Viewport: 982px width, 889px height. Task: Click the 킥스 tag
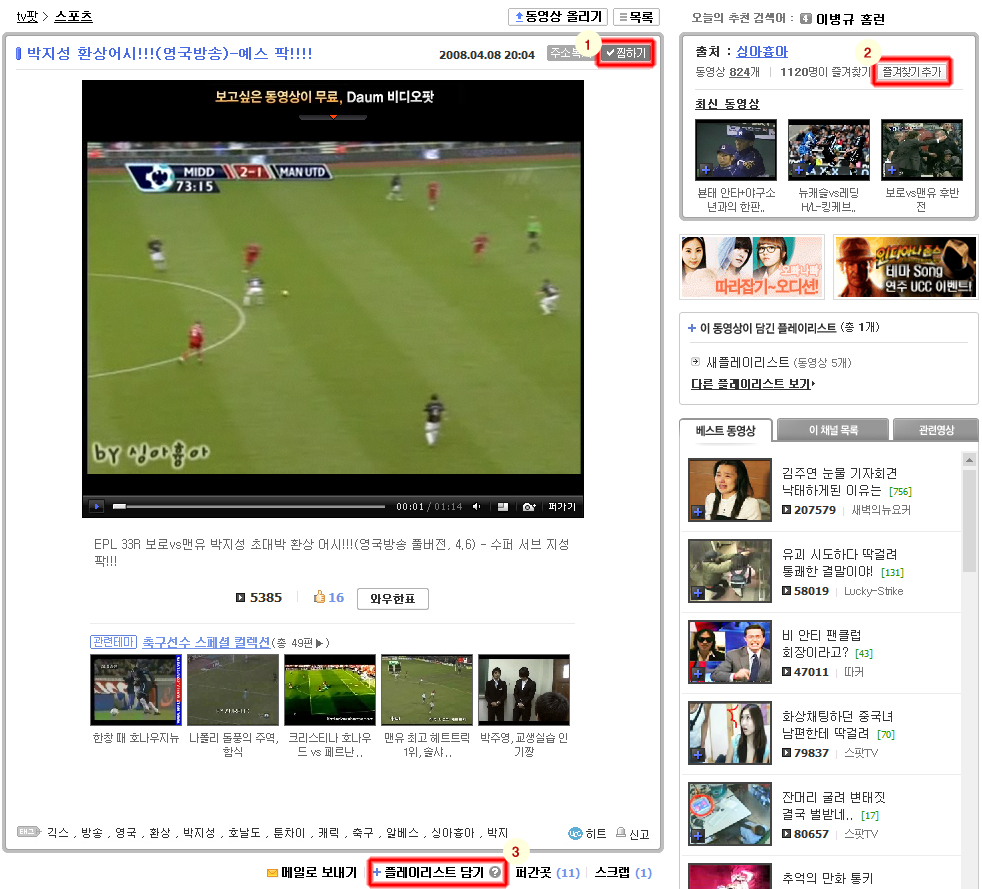(x=58, y=833)
